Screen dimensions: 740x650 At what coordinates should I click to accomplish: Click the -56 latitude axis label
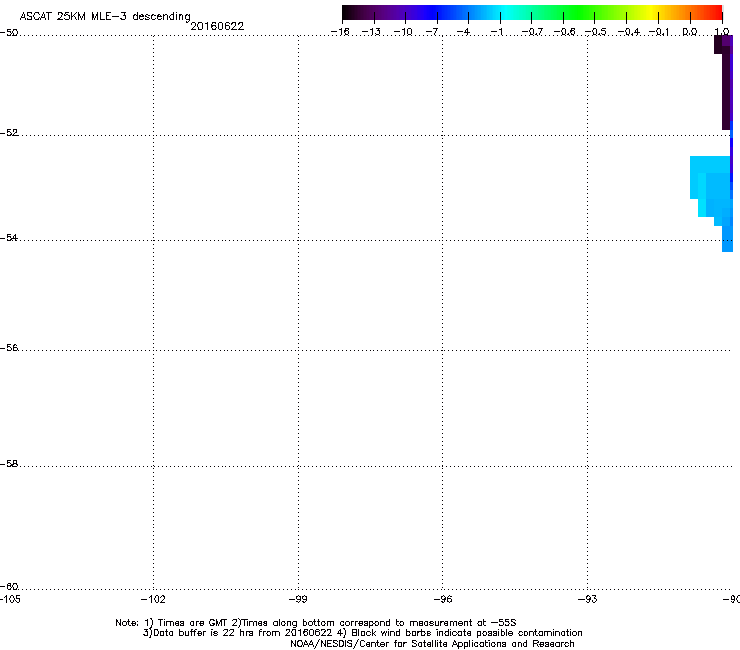(9, 347)
